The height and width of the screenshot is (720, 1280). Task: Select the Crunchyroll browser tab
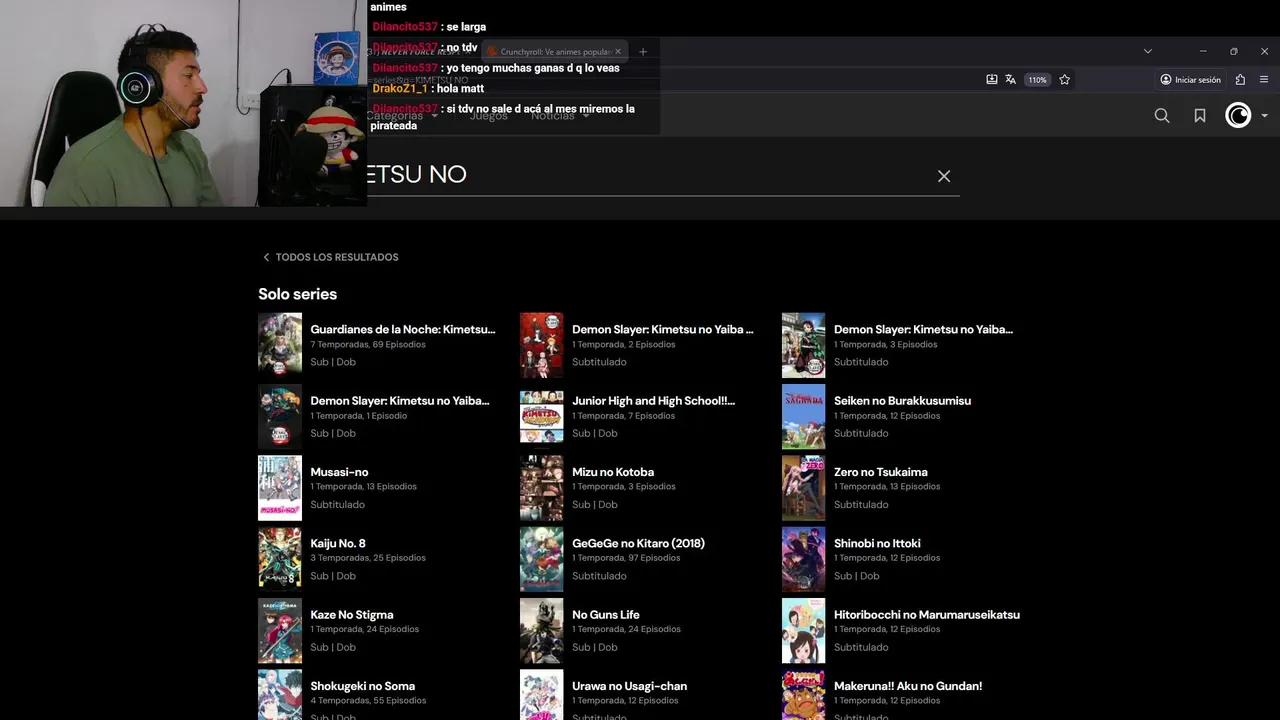click(555, 51)
